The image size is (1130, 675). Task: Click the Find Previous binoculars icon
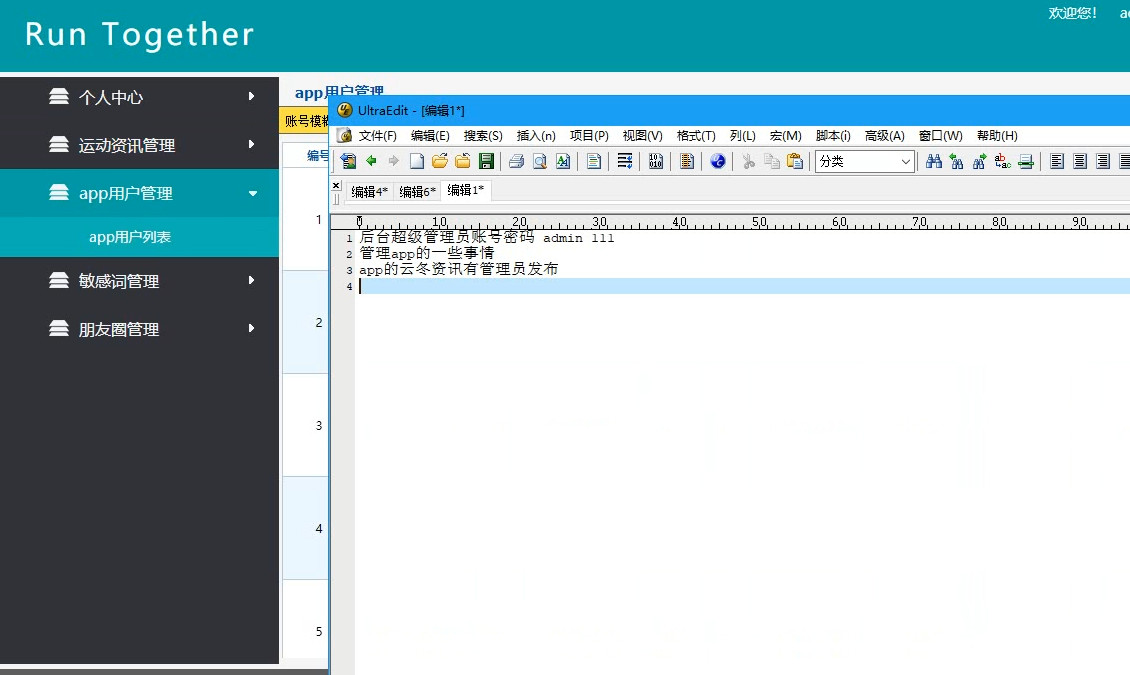956,161
